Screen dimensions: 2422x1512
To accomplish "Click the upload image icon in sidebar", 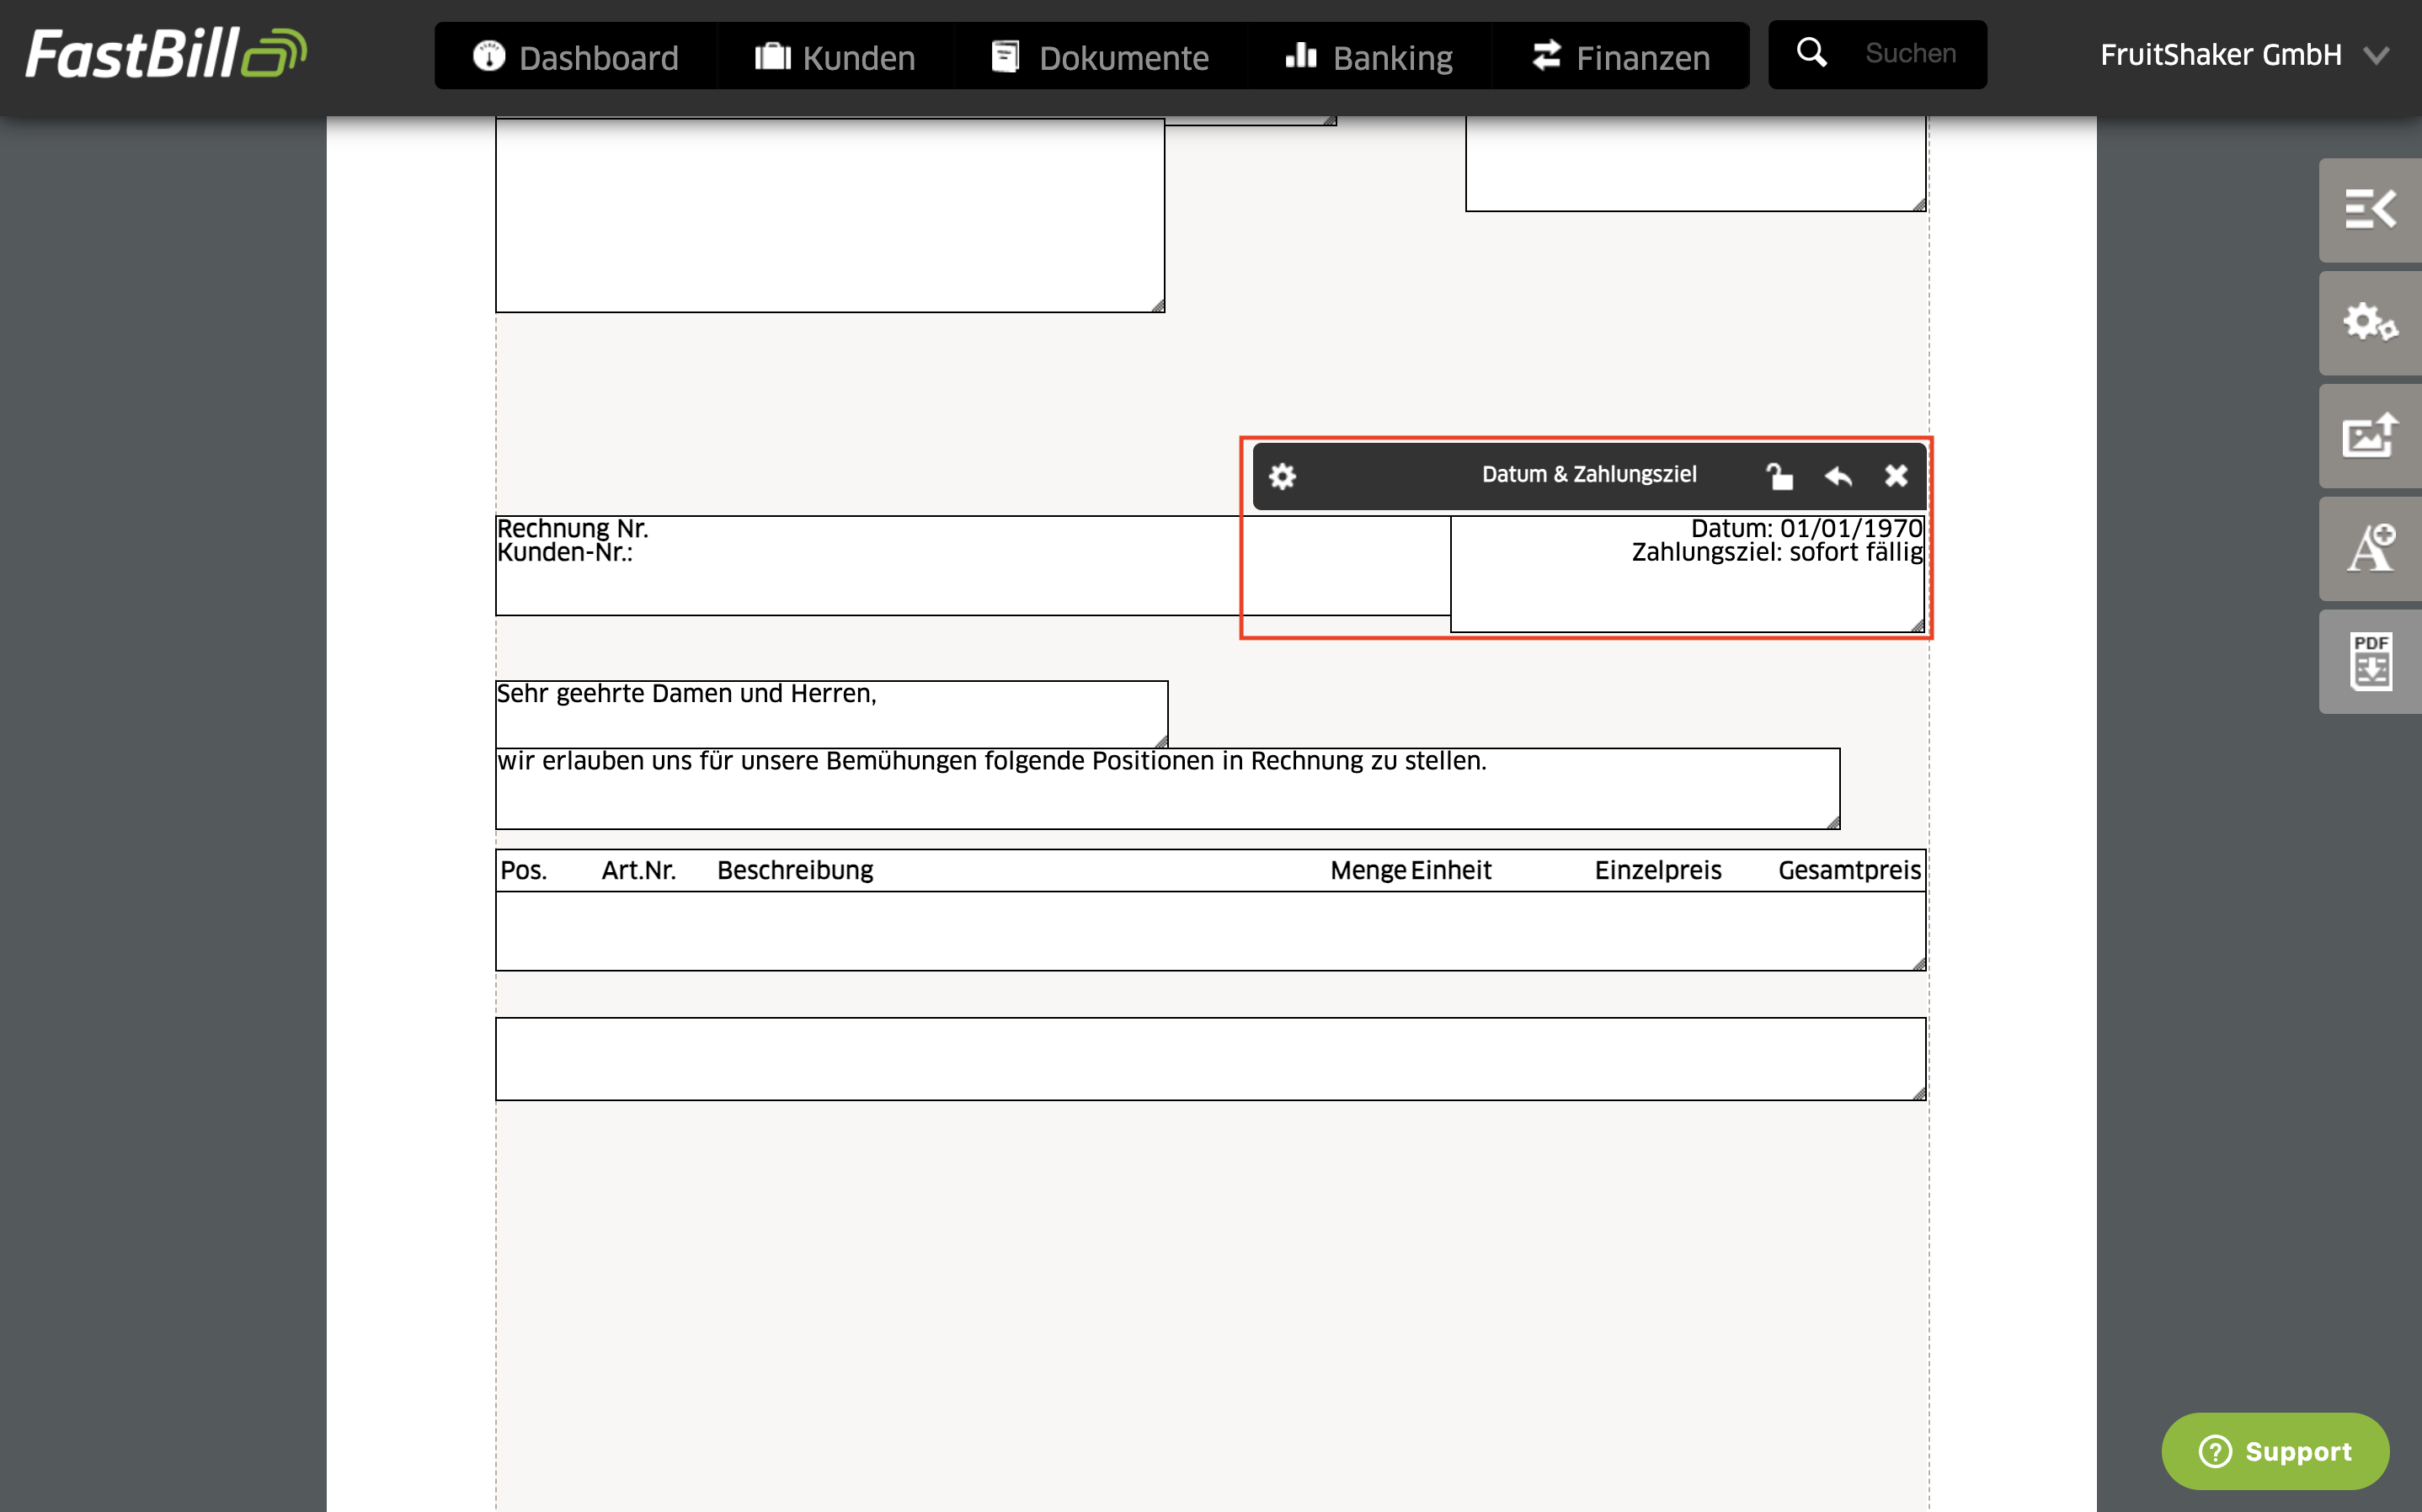I will 2370,436.
